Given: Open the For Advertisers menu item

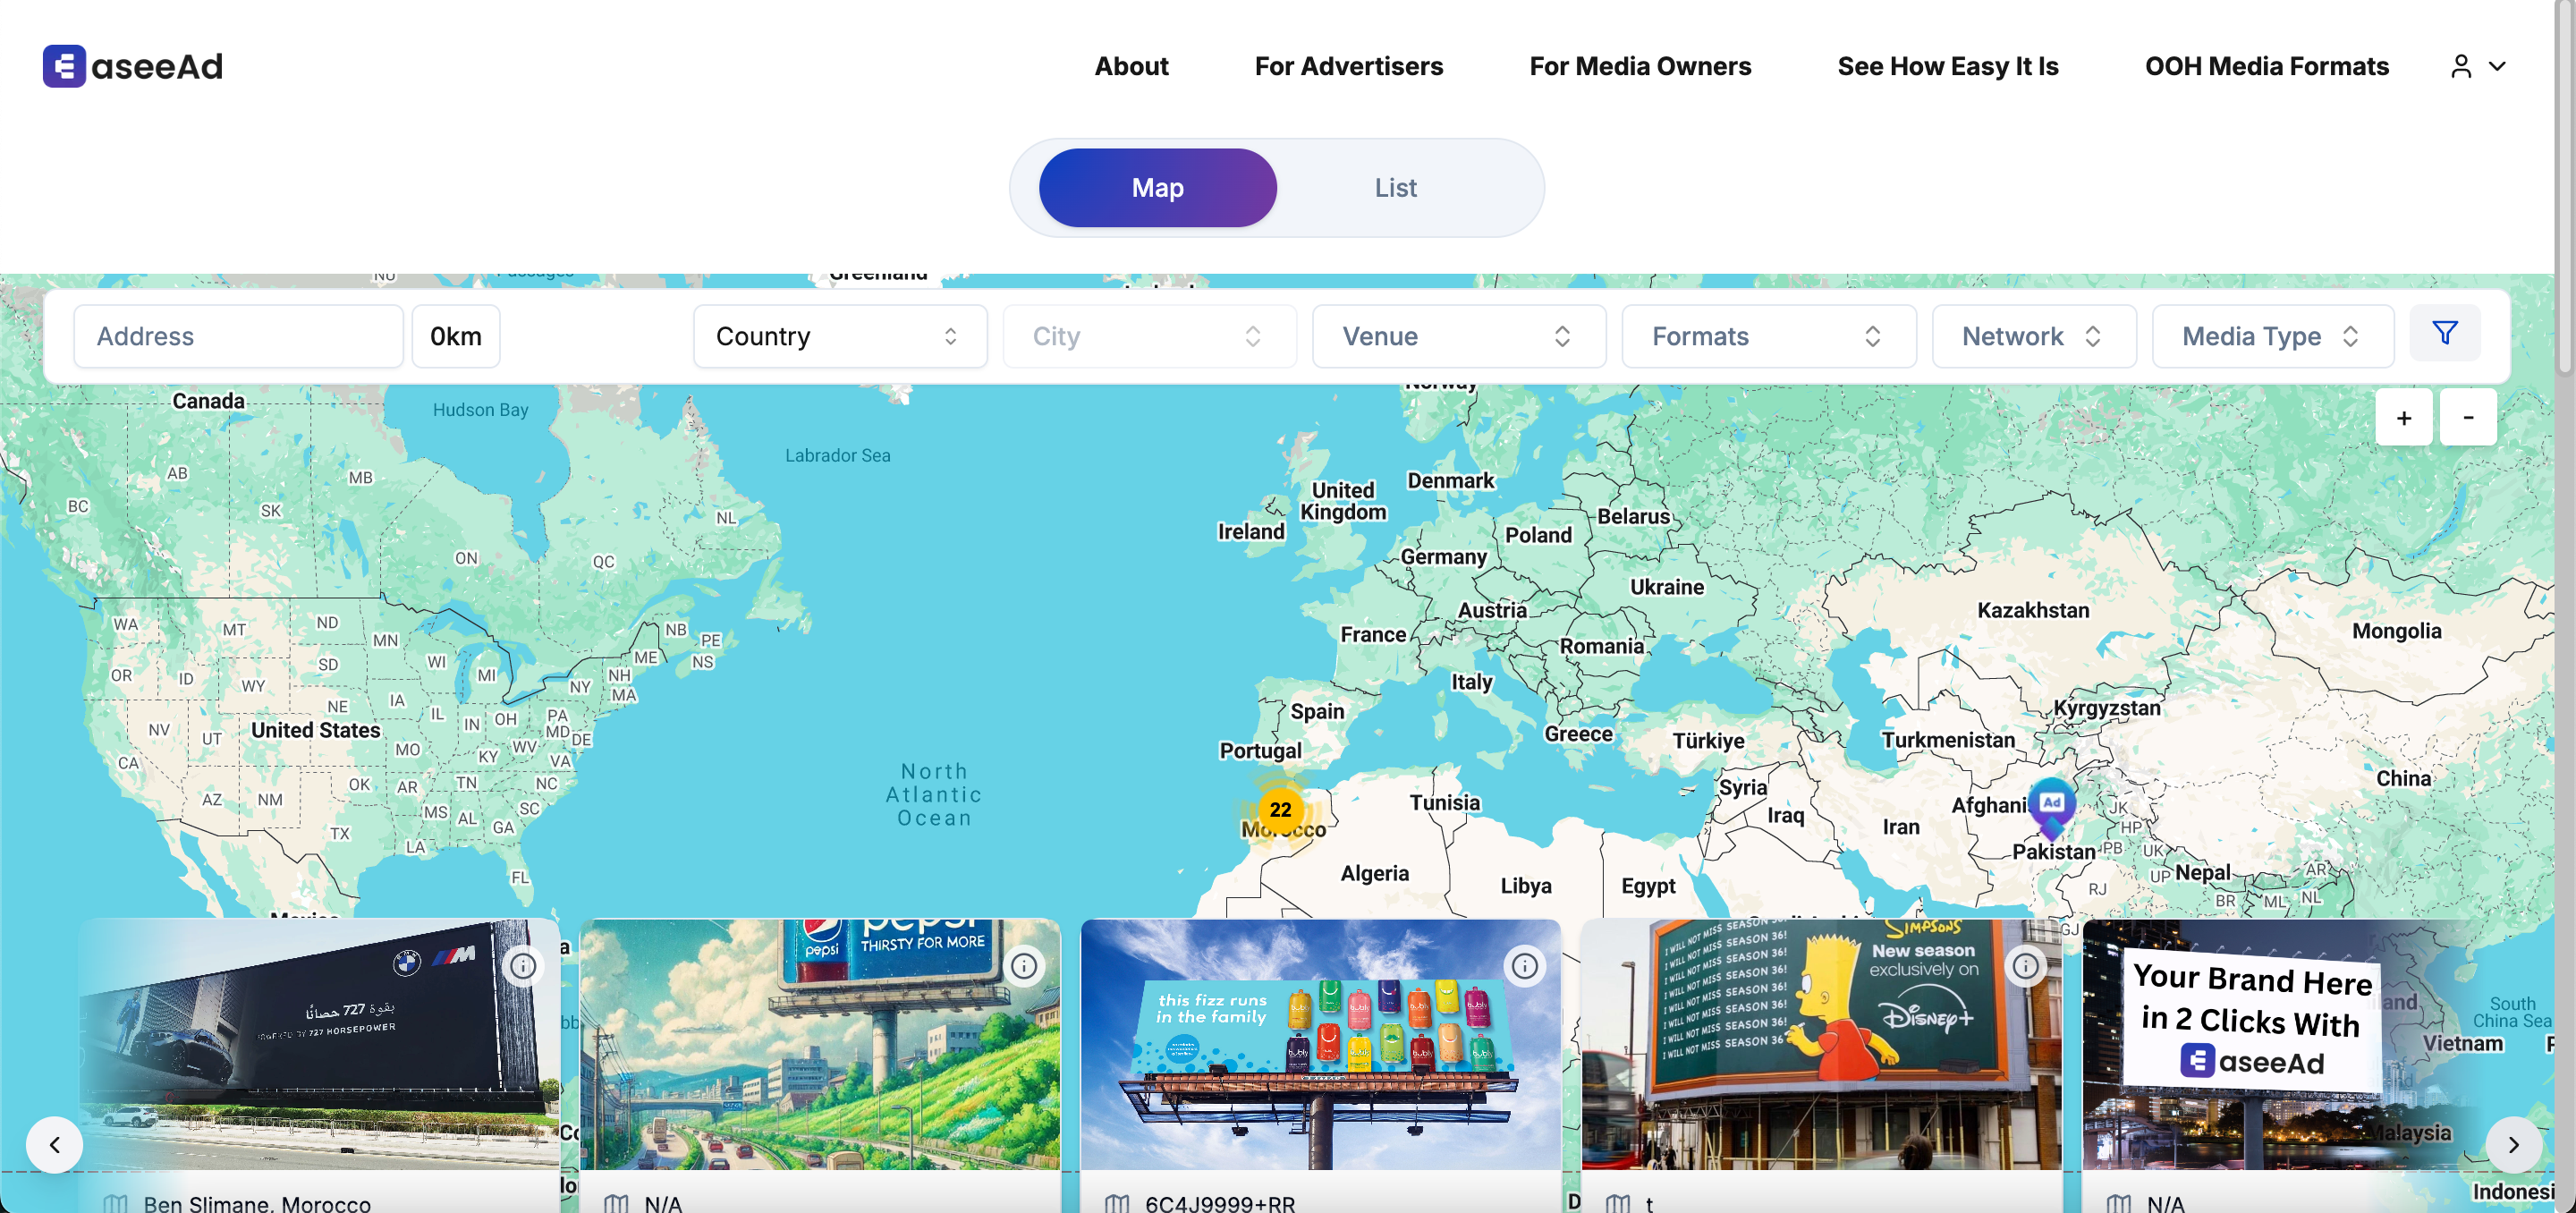Looking at the screenshot, I should tap(1348, 66).
